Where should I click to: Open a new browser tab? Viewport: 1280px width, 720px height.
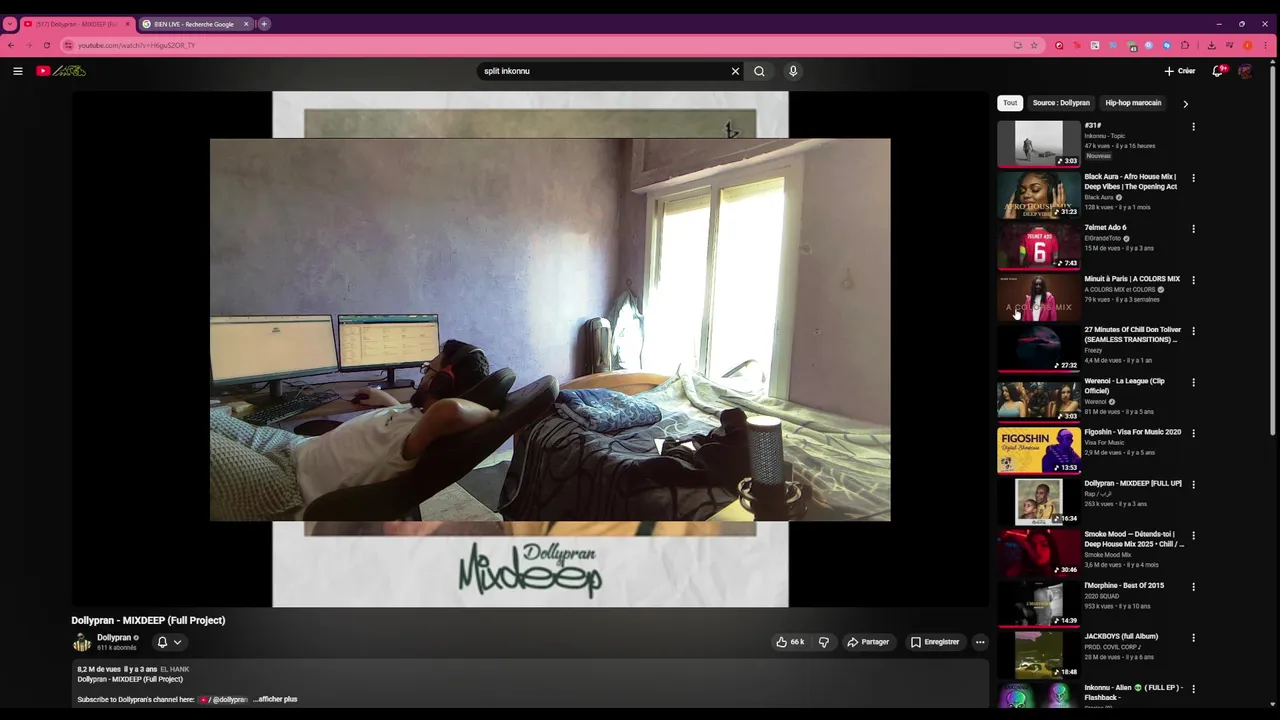[x=264, y=24]
